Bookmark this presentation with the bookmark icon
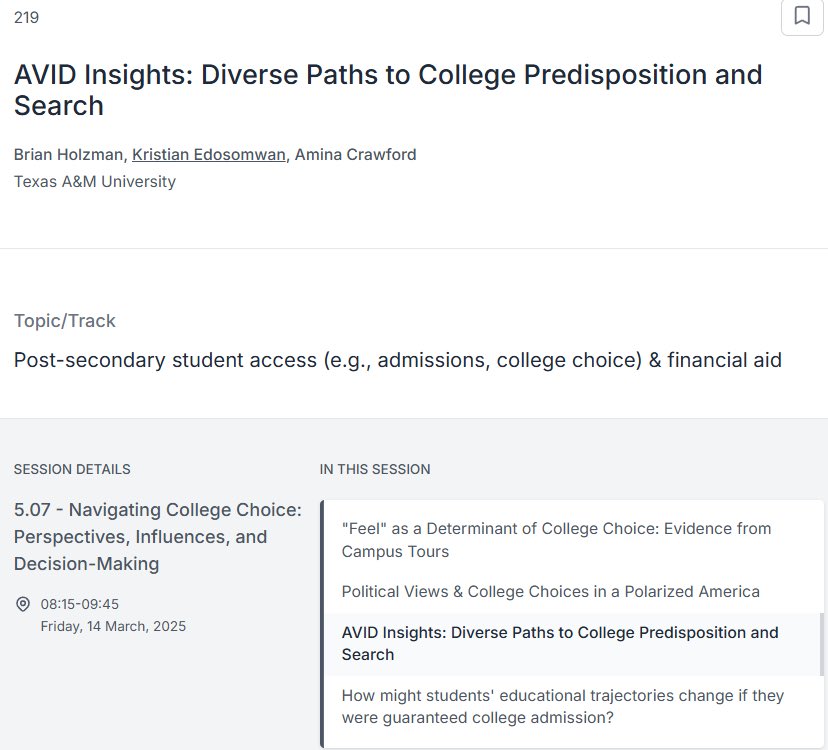This screenshot has width=828, height=750. [802, 16]
